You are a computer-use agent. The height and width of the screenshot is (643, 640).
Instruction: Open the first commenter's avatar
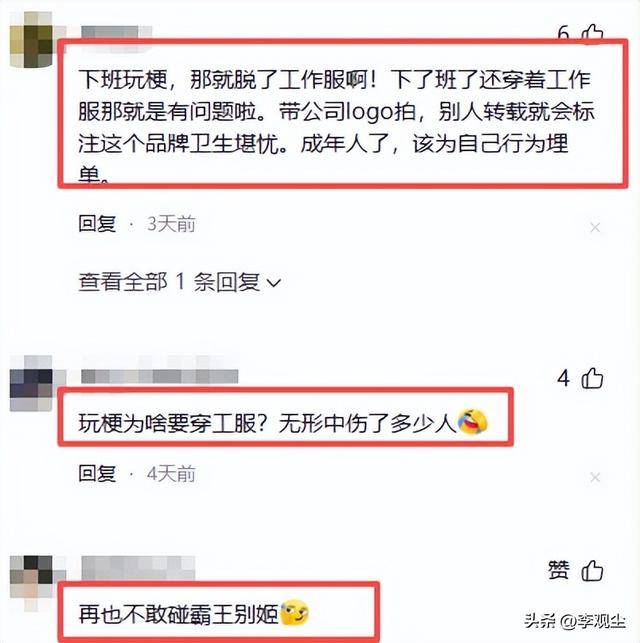coord(32,40)
